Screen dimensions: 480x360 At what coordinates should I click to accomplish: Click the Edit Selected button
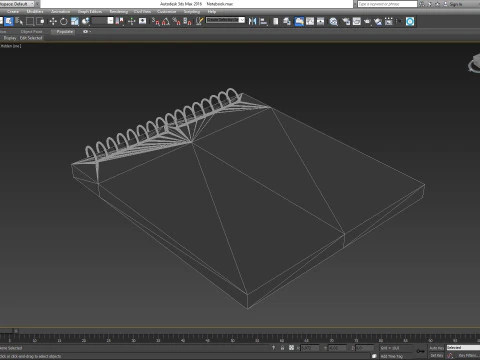[x=31, y=38]
